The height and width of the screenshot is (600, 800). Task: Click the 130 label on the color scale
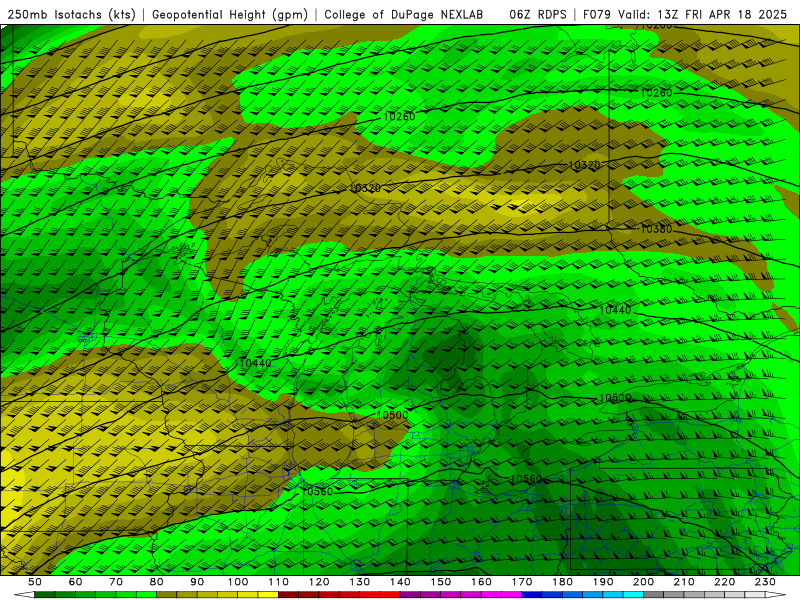[x=360, y=582]
